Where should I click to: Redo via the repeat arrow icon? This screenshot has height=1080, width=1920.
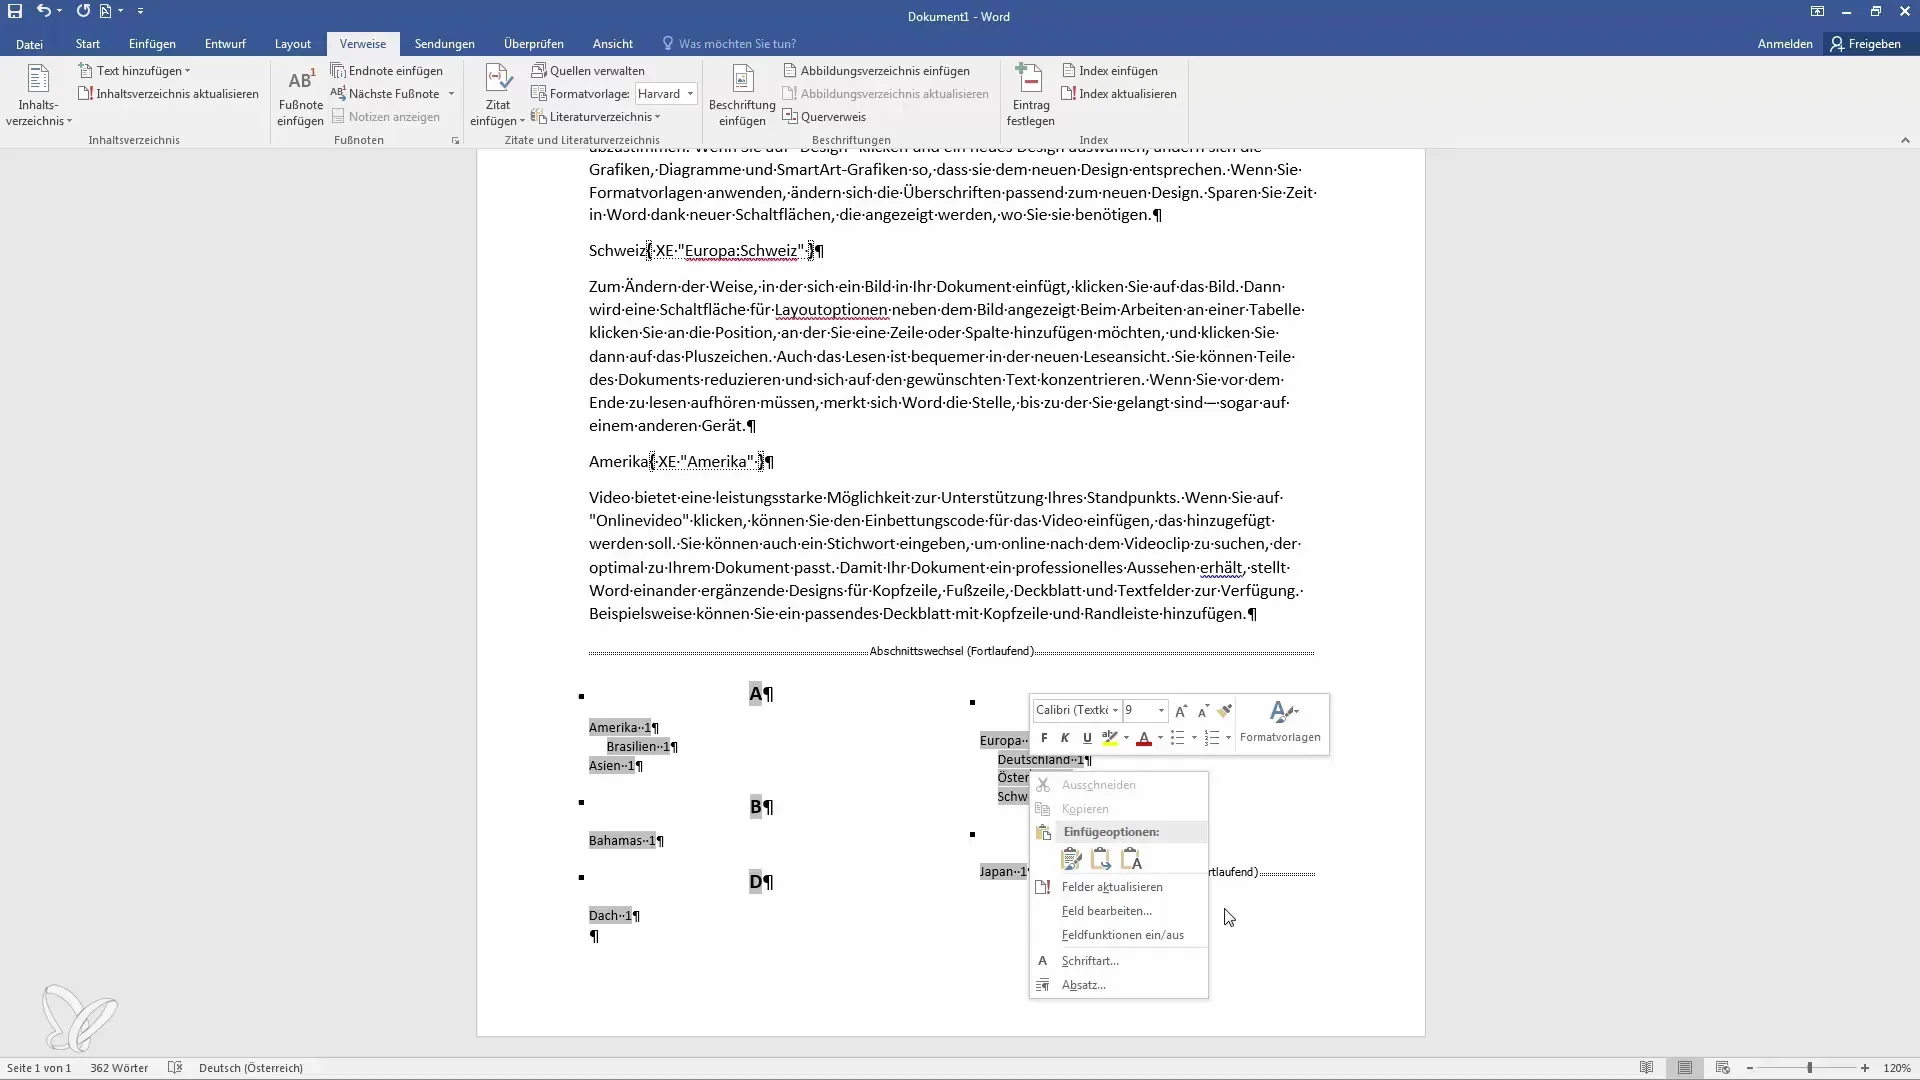tap(83, 11)
